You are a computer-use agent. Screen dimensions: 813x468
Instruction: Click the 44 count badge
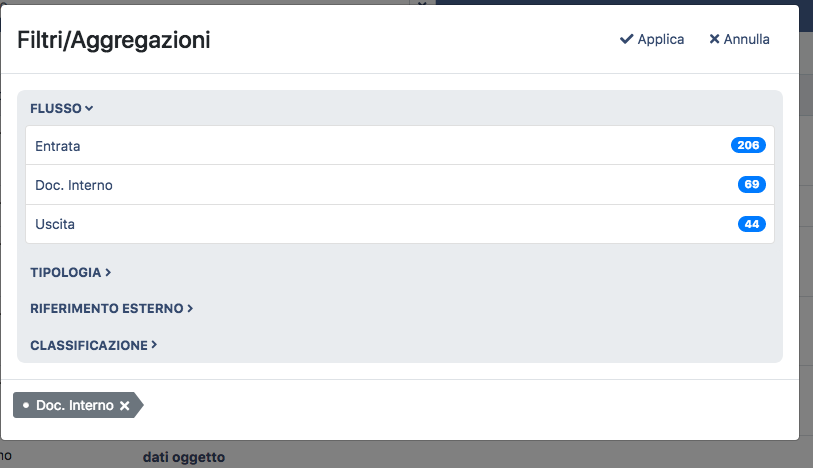(x=751, y=224)
